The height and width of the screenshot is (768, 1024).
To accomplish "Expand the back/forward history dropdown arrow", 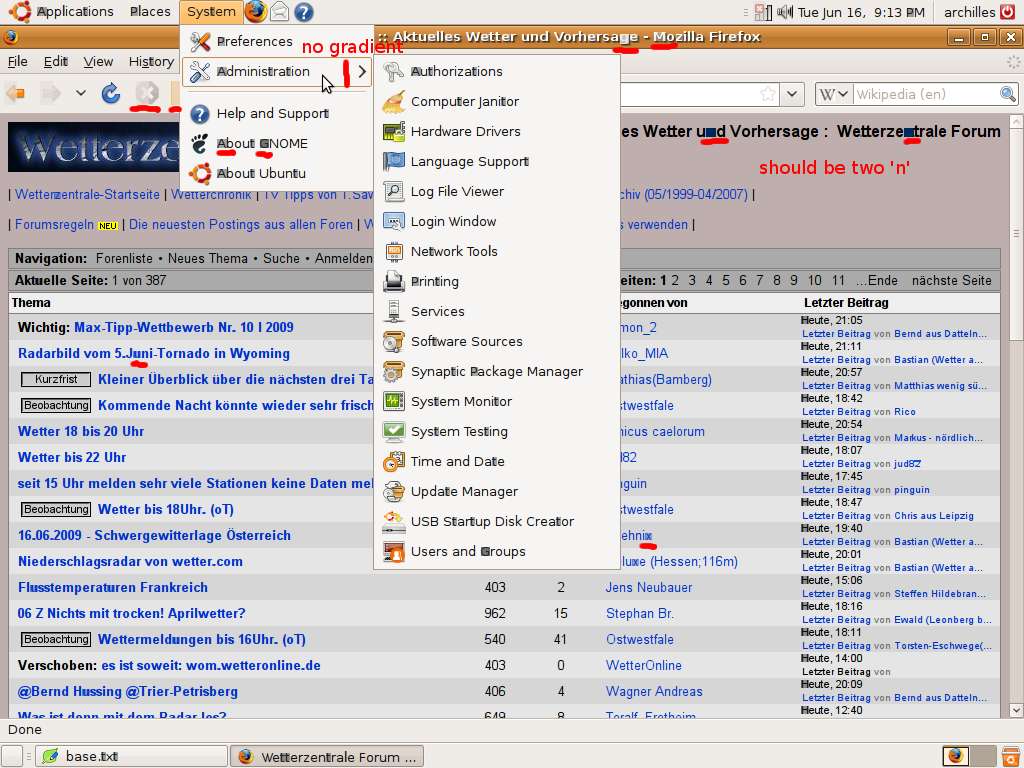I will (80, 94).
